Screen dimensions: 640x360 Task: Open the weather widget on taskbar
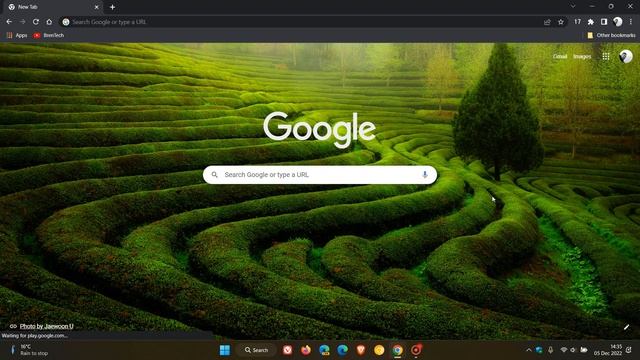point(29,350)
